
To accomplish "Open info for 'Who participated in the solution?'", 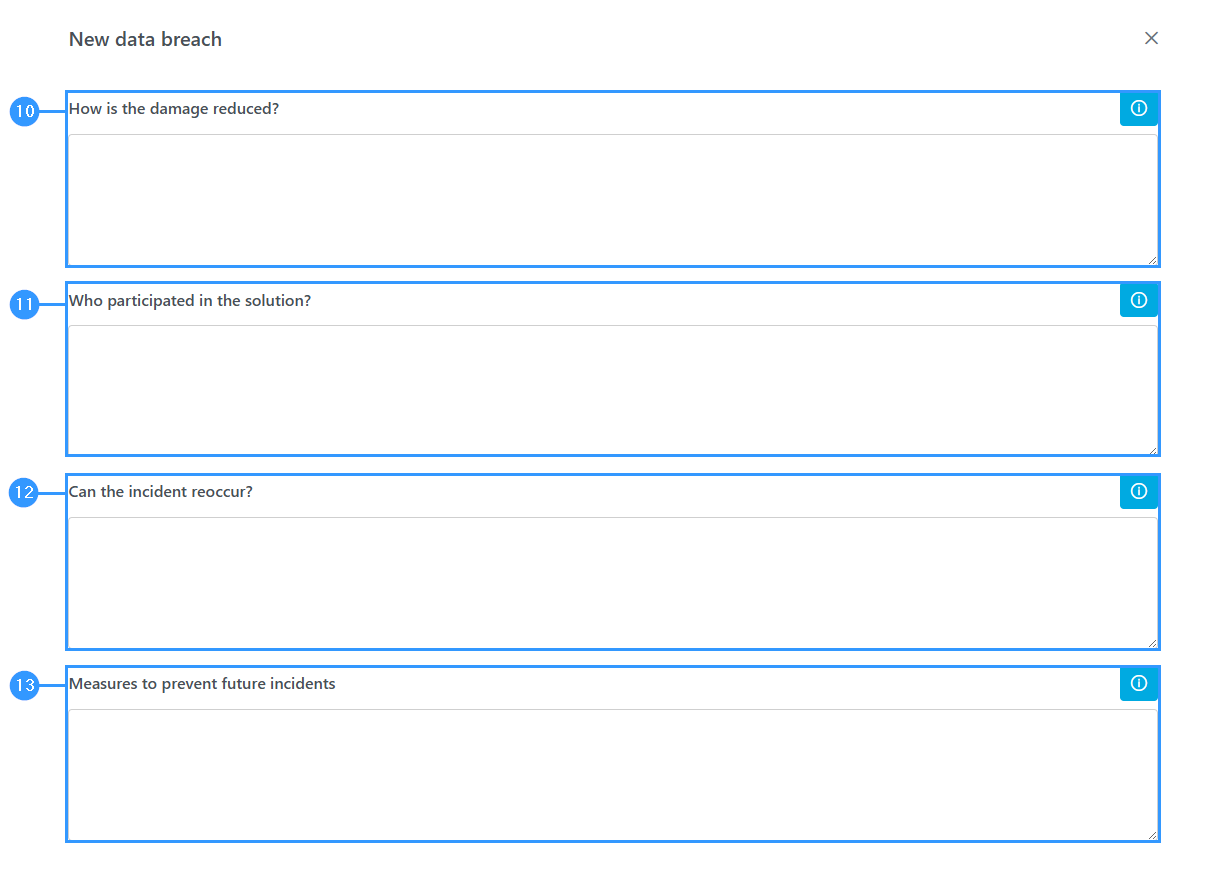I will 1138,300.
